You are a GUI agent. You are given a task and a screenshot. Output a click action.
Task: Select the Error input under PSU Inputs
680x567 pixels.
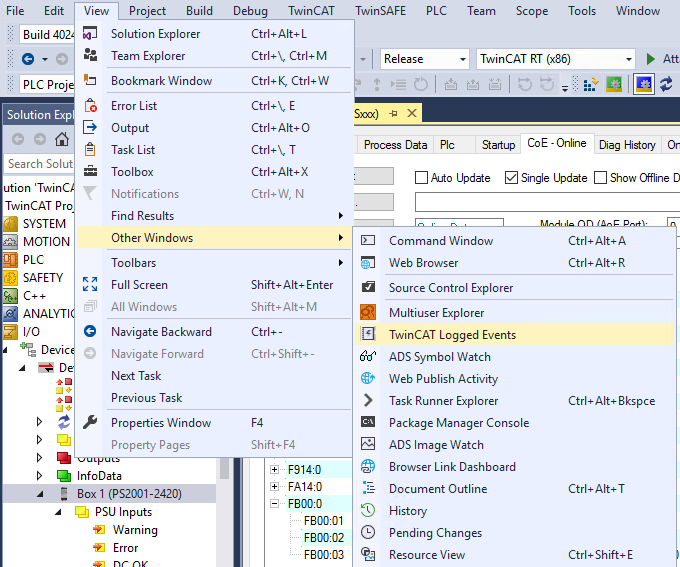click(125, 548)
